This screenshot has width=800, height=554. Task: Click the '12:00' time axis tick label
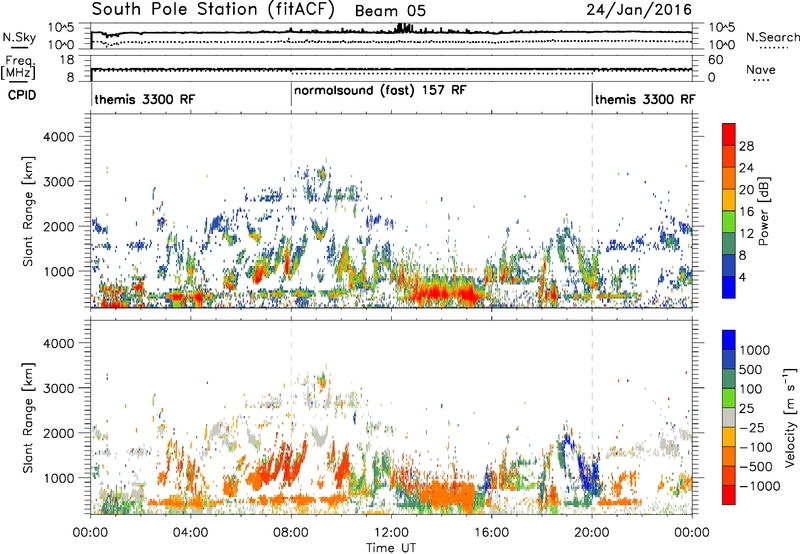391,533
